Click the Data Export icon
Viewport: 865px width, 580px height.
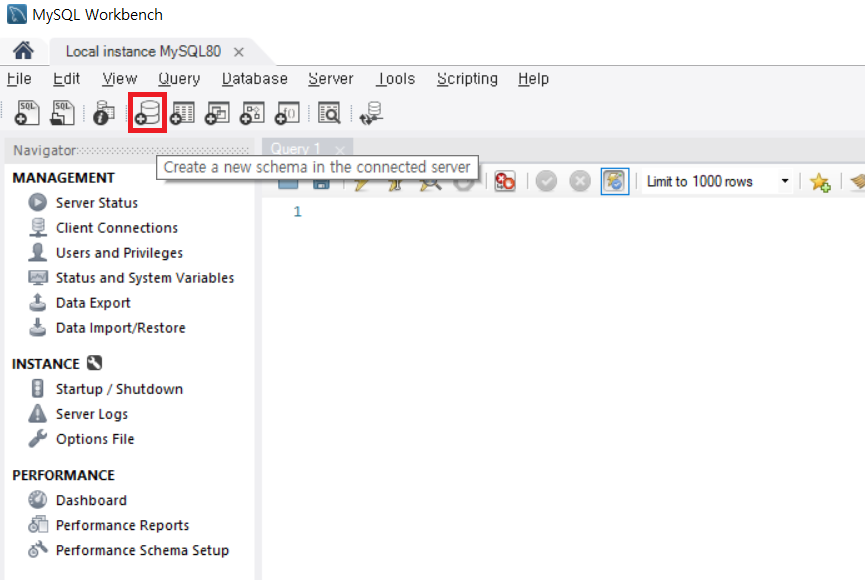click(38, 302)
